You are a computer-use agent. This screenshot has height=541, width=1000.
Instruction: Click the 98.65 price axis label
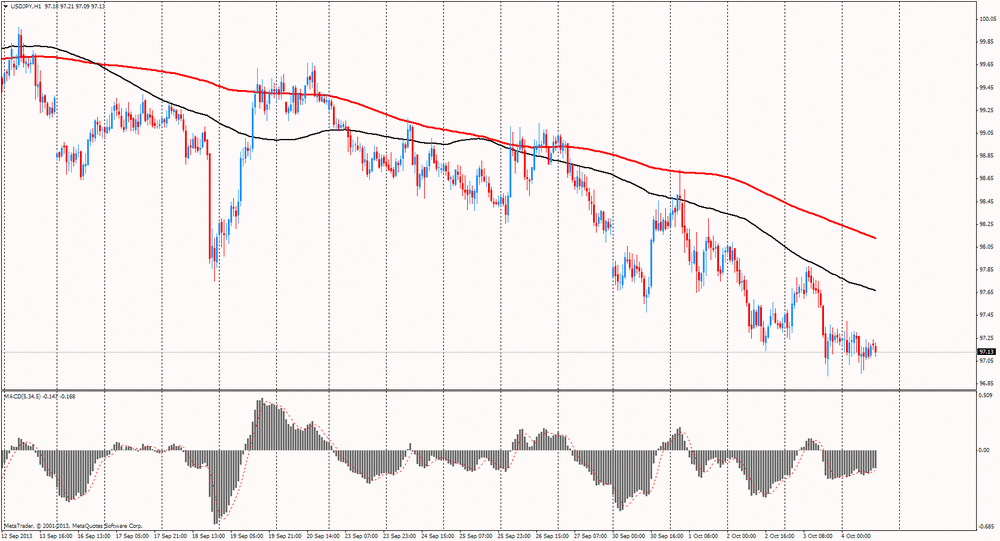[986, 178]
